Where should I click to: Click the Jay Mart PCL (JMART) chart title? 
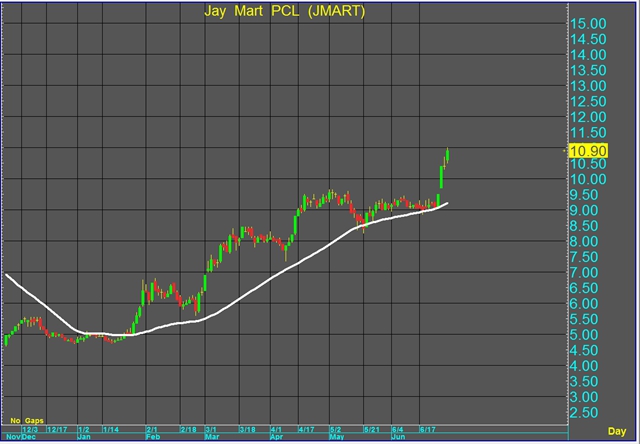click(284, 11)
